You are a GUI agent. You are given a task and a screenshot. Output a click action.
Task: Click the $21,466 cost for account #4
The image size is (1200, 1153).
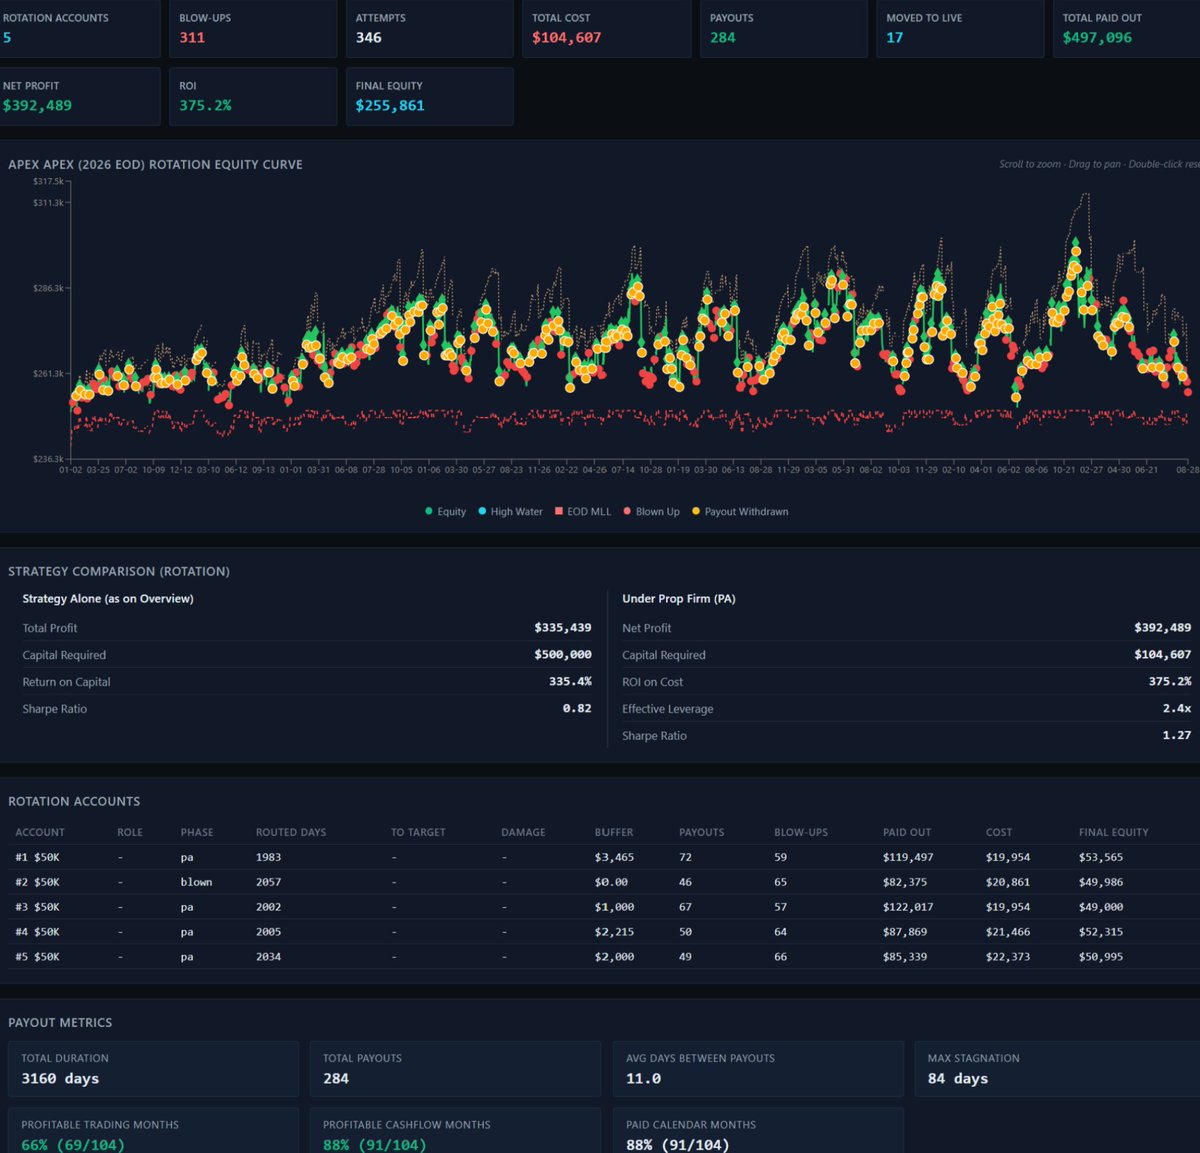click(1008, 932)
